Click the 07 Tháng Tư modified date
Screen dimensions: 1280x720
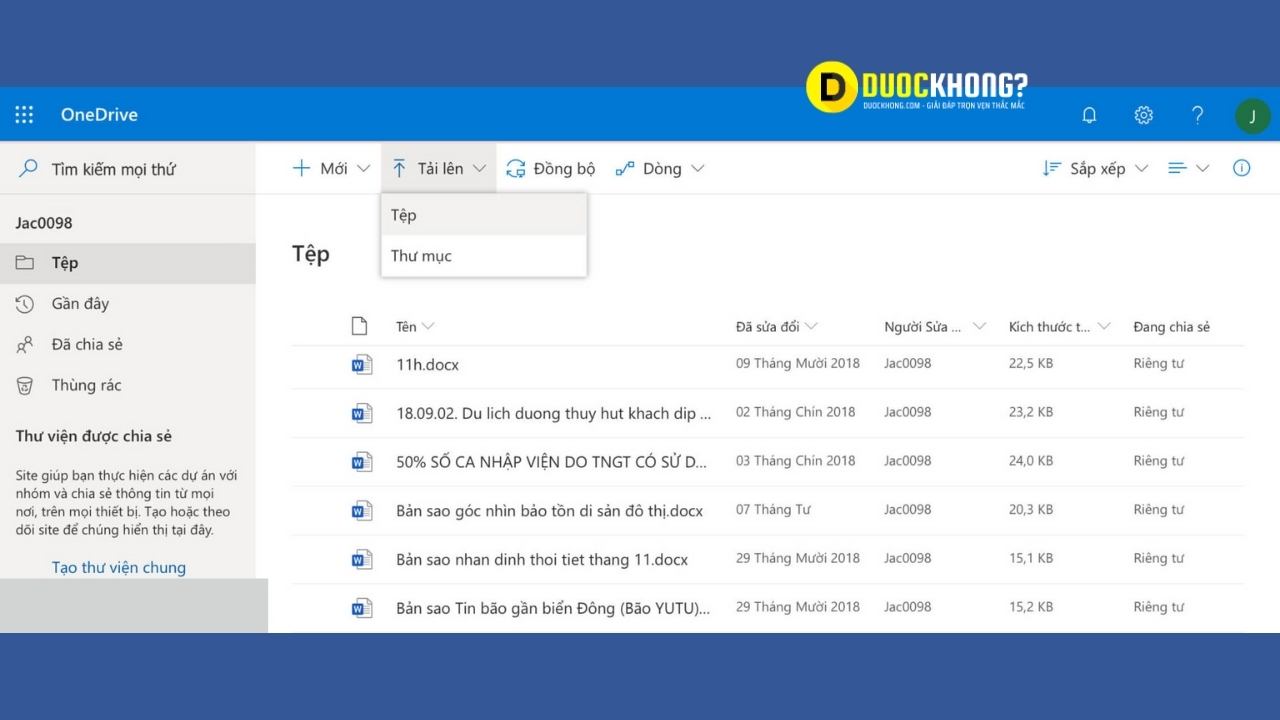pyautogui.click(x=773, y=510)
